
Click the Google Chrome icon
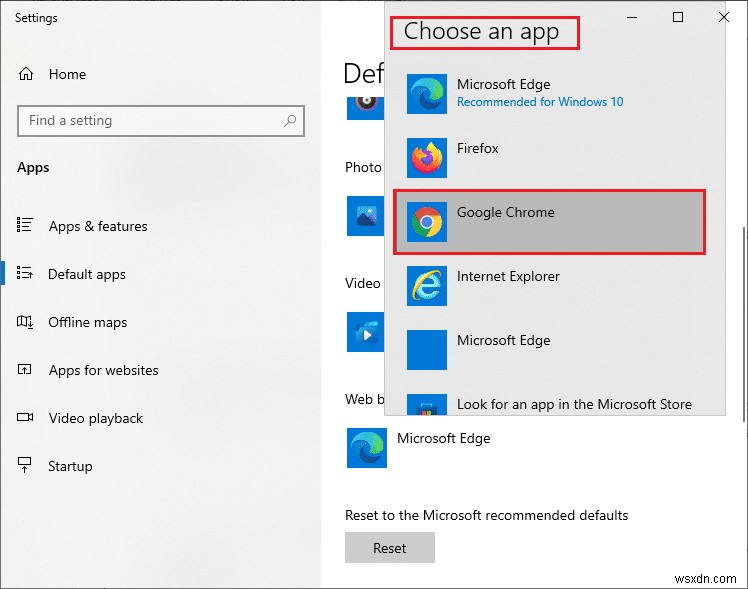point(427,222)
